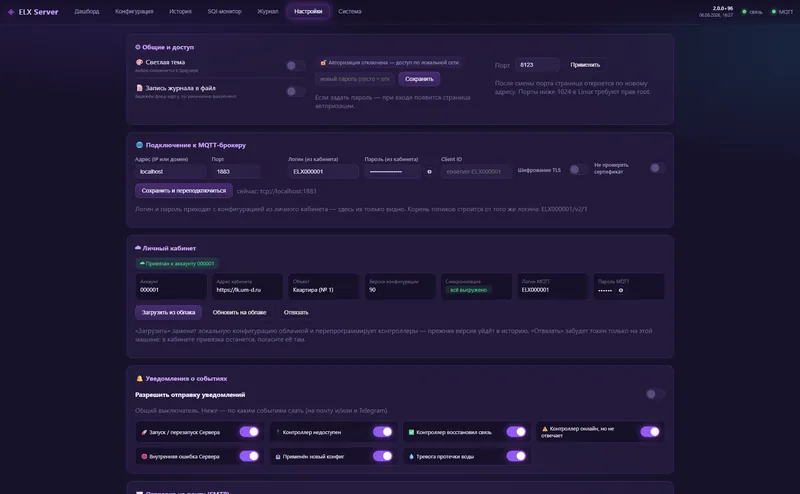
Task: Reveal Пароль MQTT in the cabinet card
Action: [x=621, y=290]
